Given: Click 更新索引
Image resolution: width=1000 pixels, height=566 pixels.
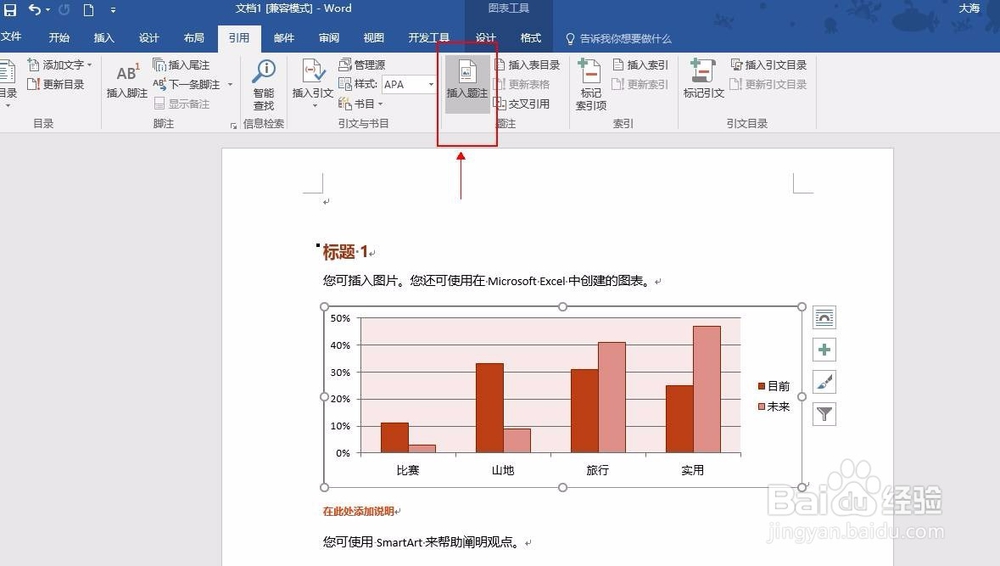Looking at the screenshot, I should coord(640,84).
